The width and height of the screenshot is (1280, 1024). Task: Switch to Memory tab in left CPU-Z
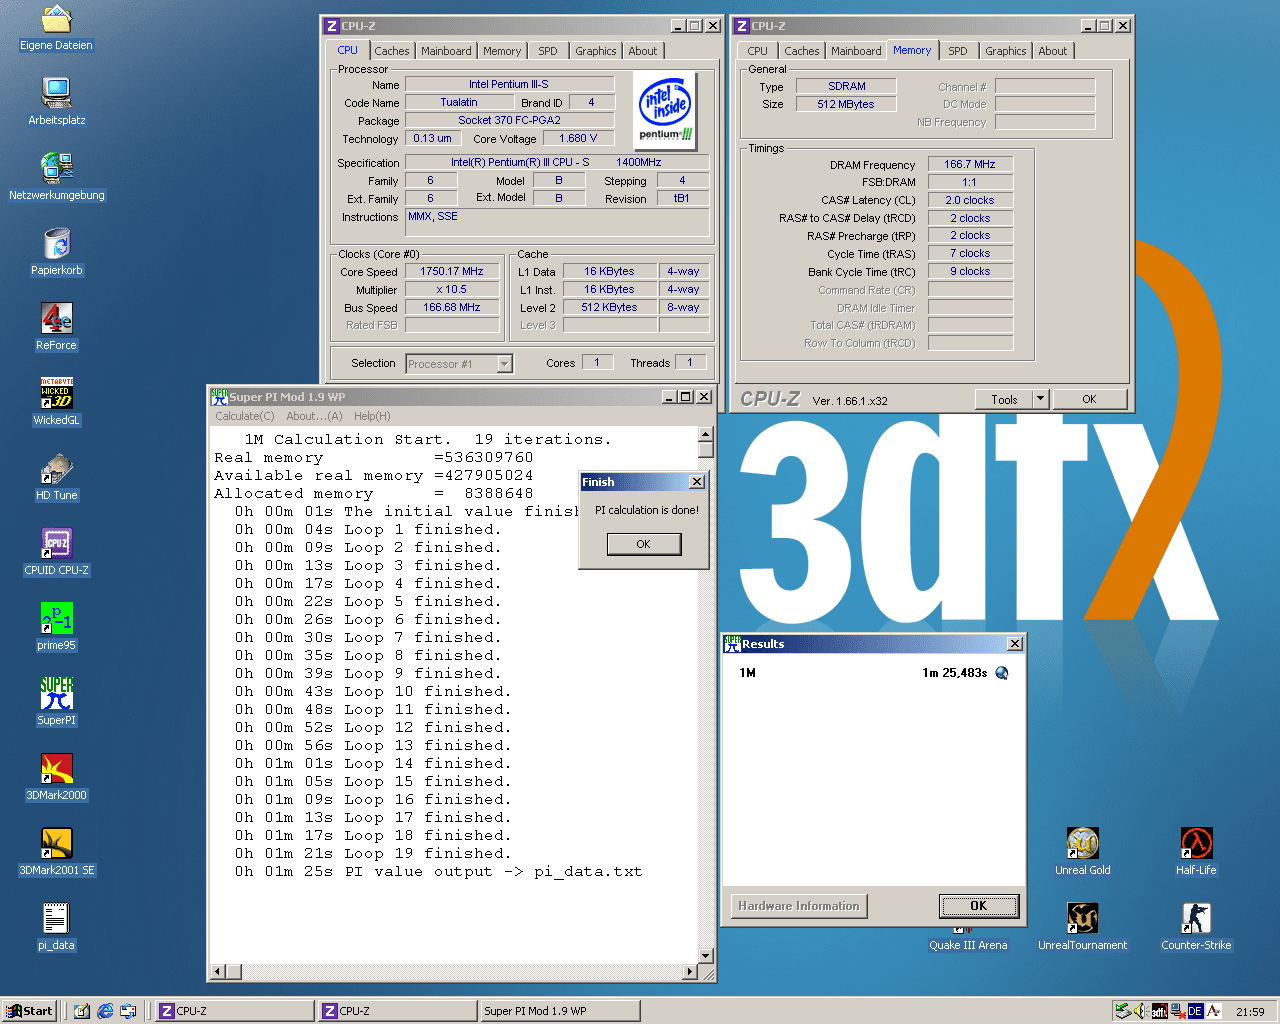[x=502, y=51]
